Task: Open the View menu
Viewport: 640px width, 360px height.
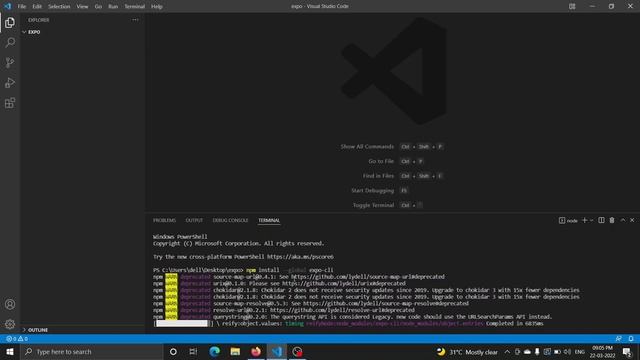Action: 82,7
